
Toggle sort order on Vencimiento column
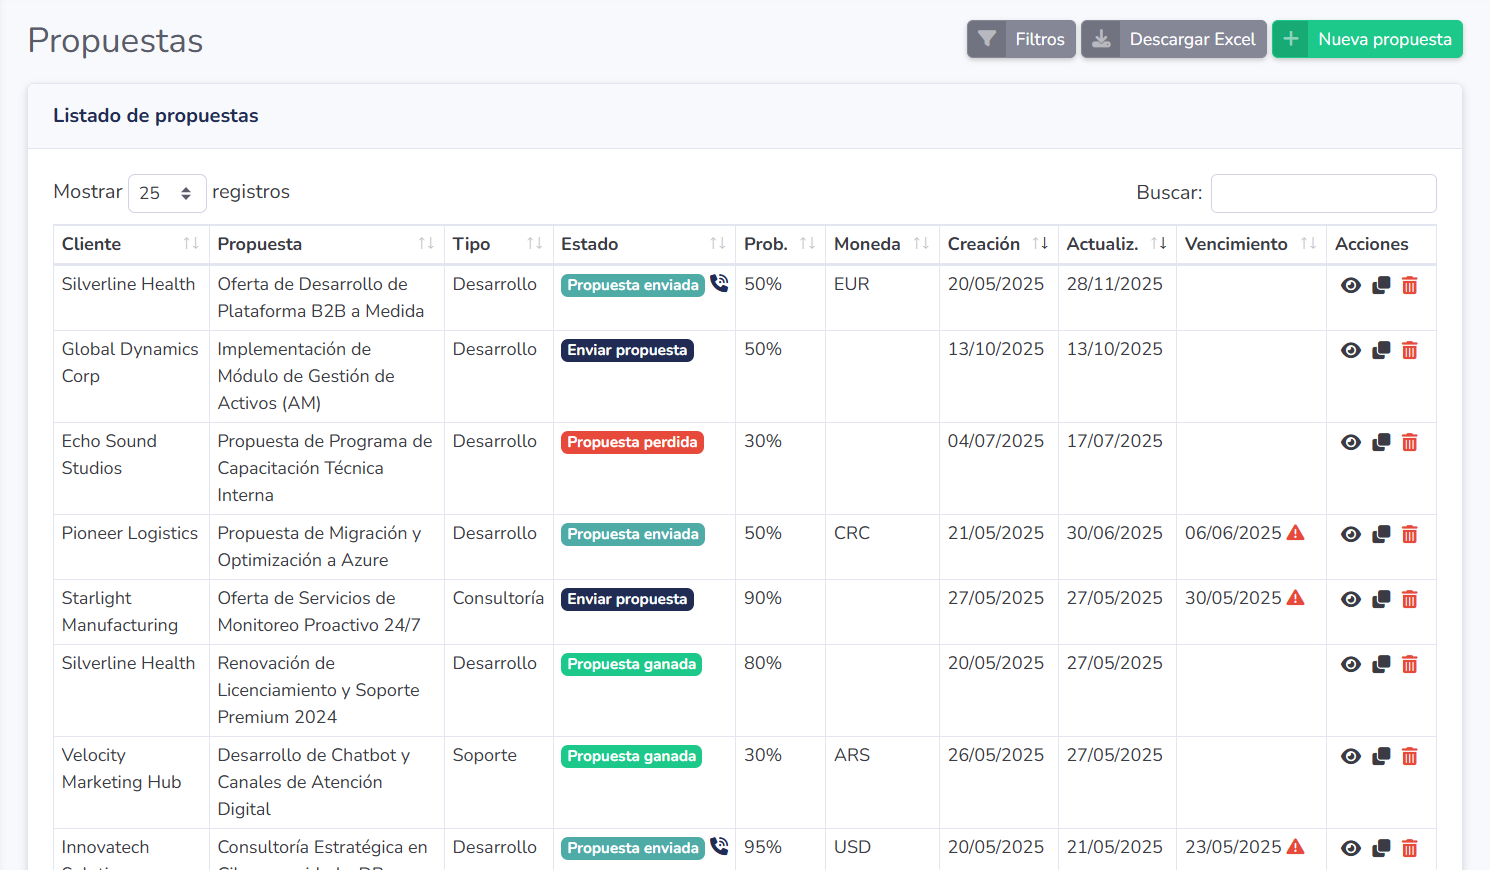click(x=1309, y=243)
